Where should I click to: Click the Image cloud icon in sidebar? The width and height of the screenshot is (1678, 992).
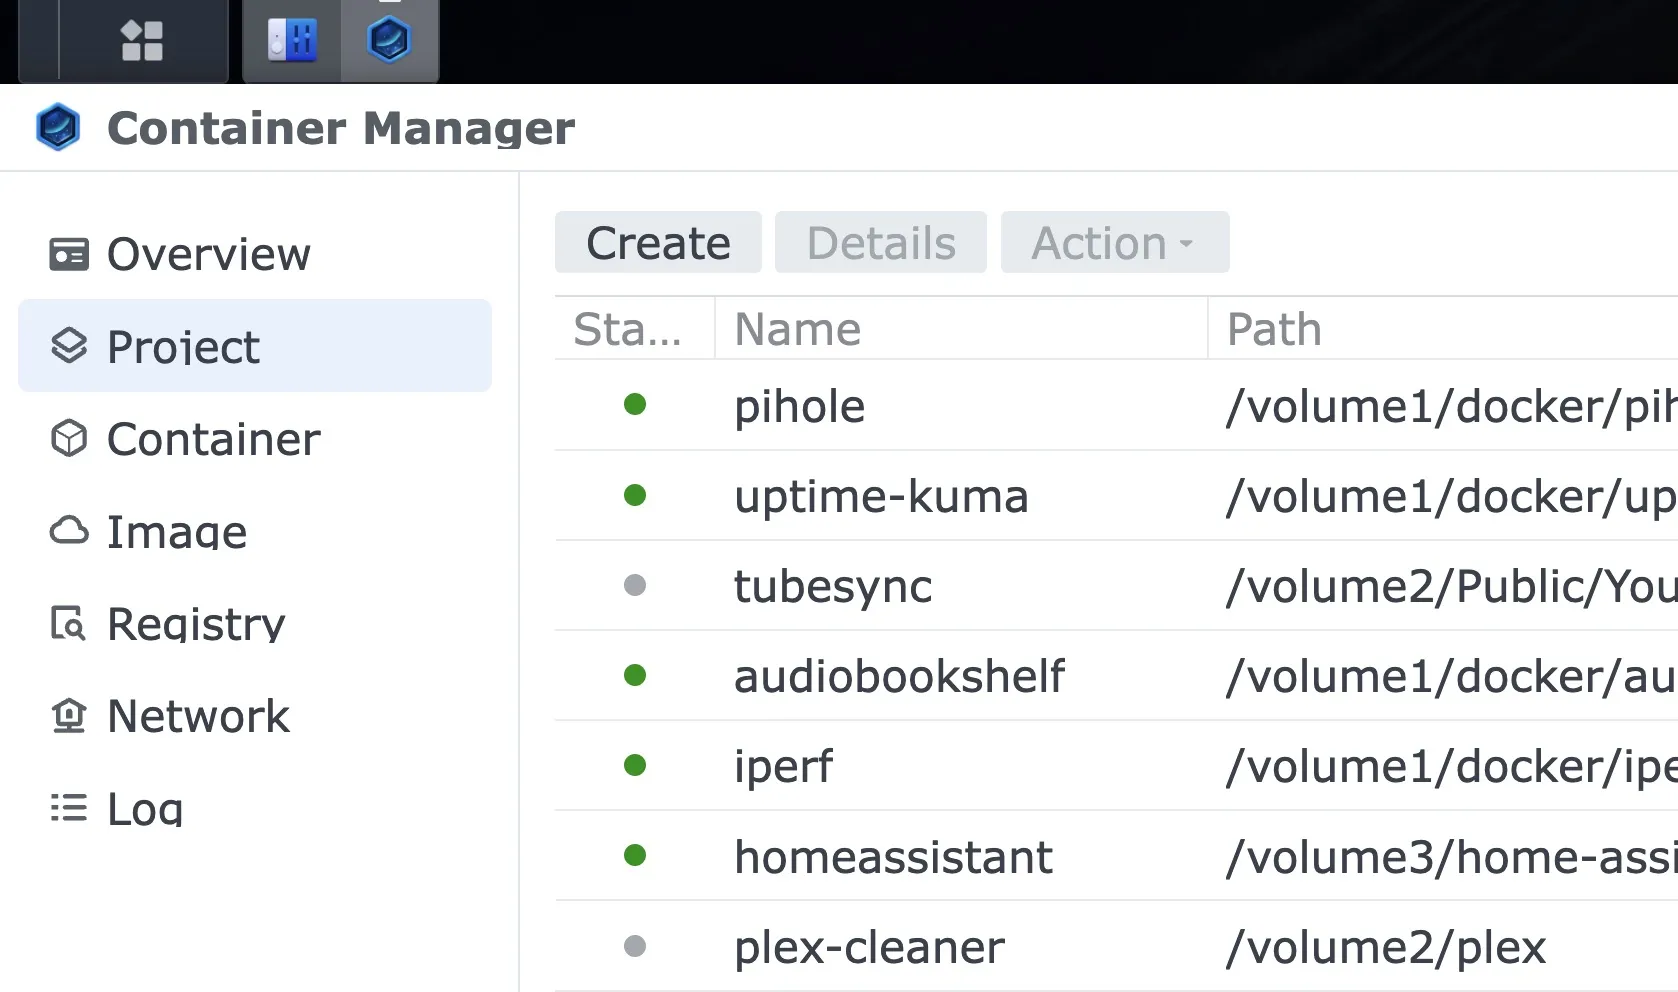[x=68, y=530]
